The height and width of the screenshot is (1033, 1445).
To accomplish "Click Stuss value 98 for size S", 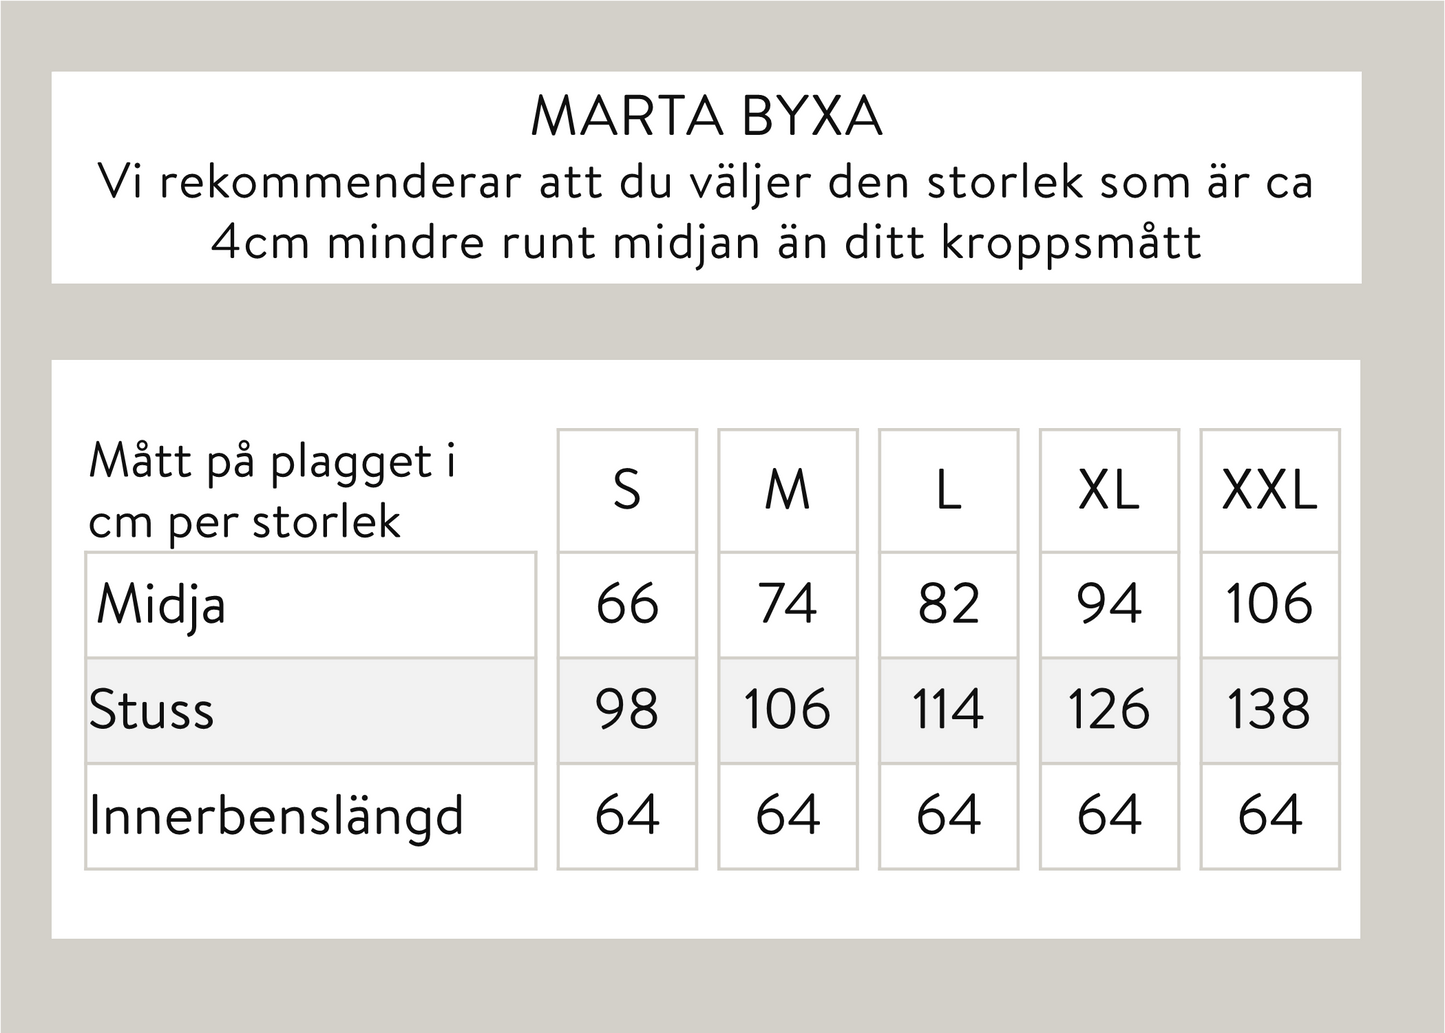I will pyautogui.click(x=627, y=710).
